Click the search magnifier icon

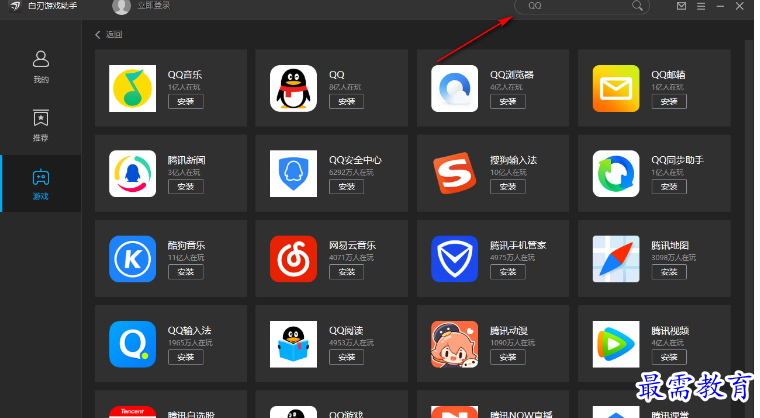point(637,6)
